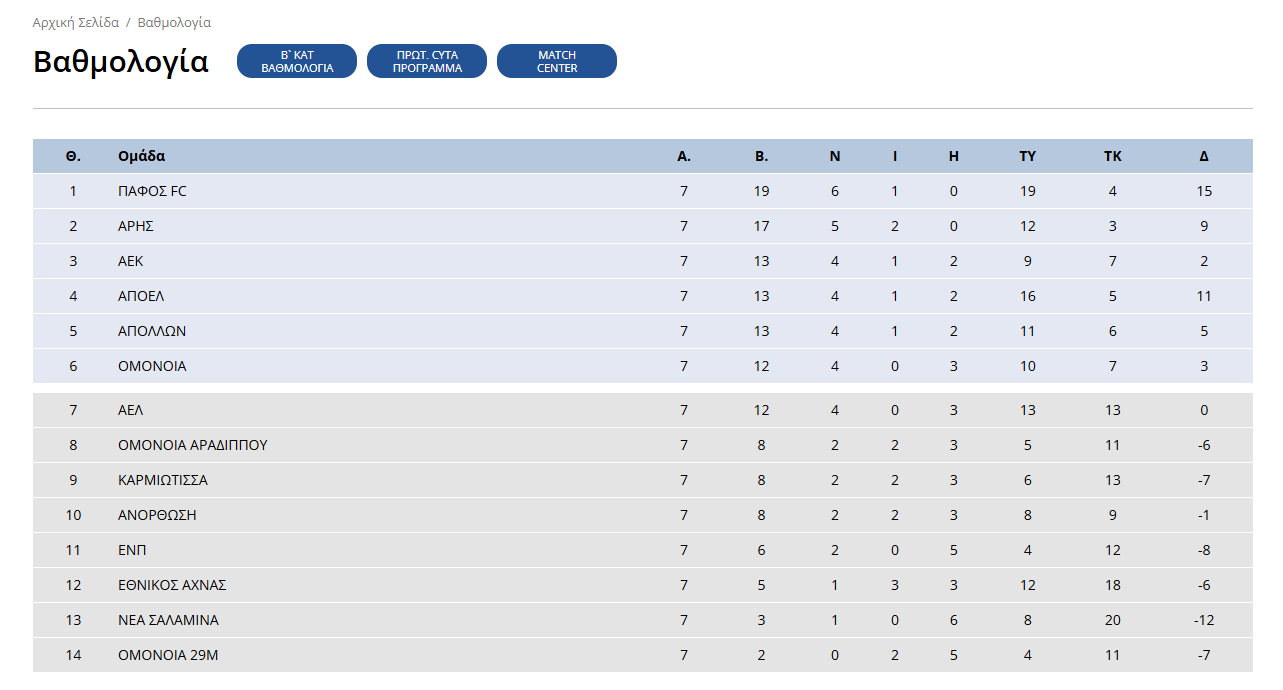This screenshot has width=1283, height=690.
Task: Select the ΕΘΝΙΚΟΣ ΑΧΝΑΣ row
Action: tap(643, 585)
